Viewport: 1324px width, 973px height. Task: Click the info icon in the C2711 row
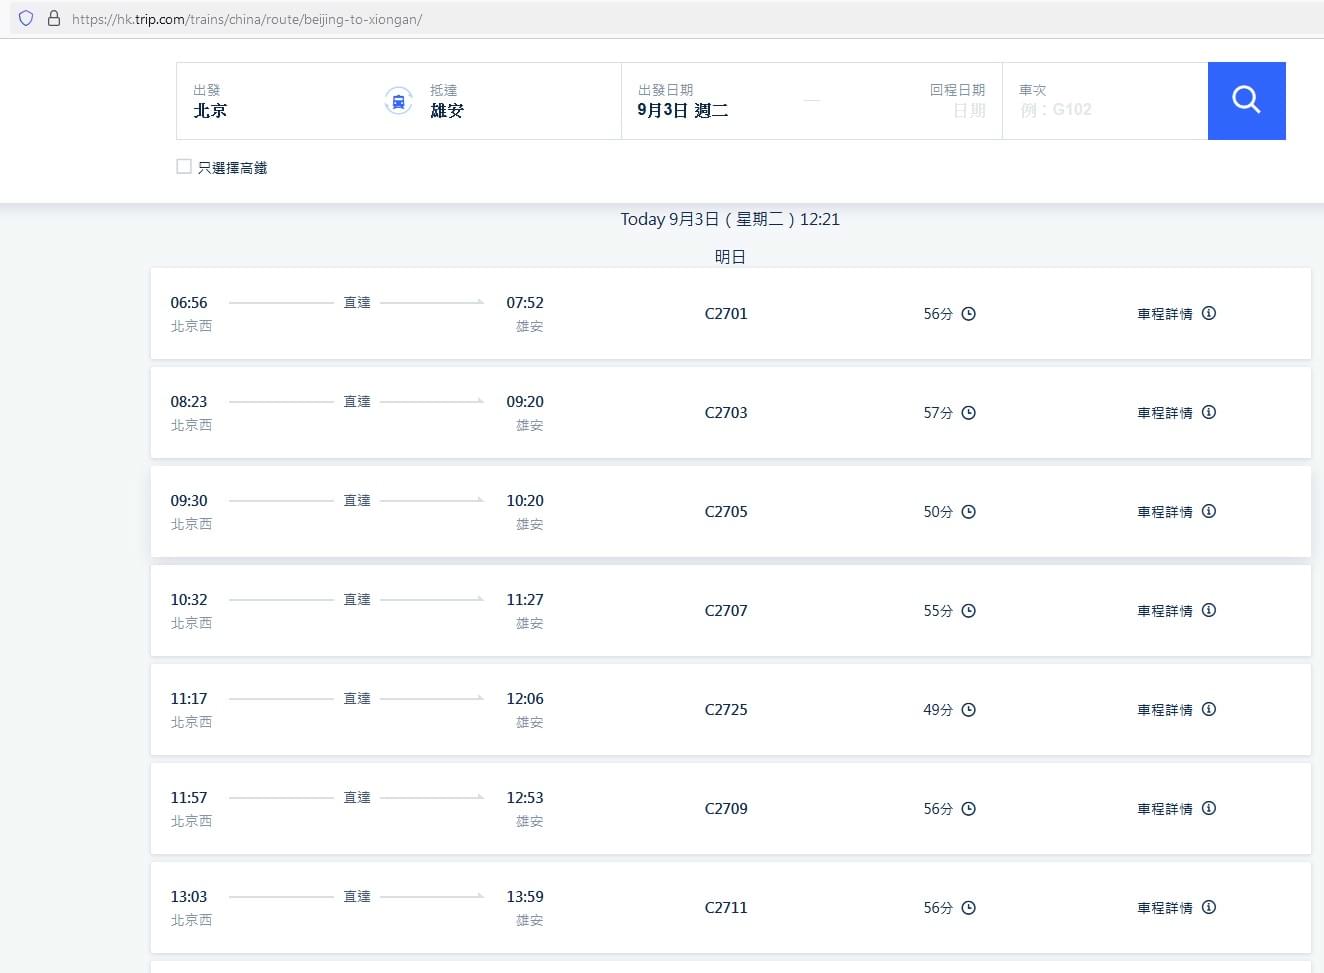click(1209, 907)
